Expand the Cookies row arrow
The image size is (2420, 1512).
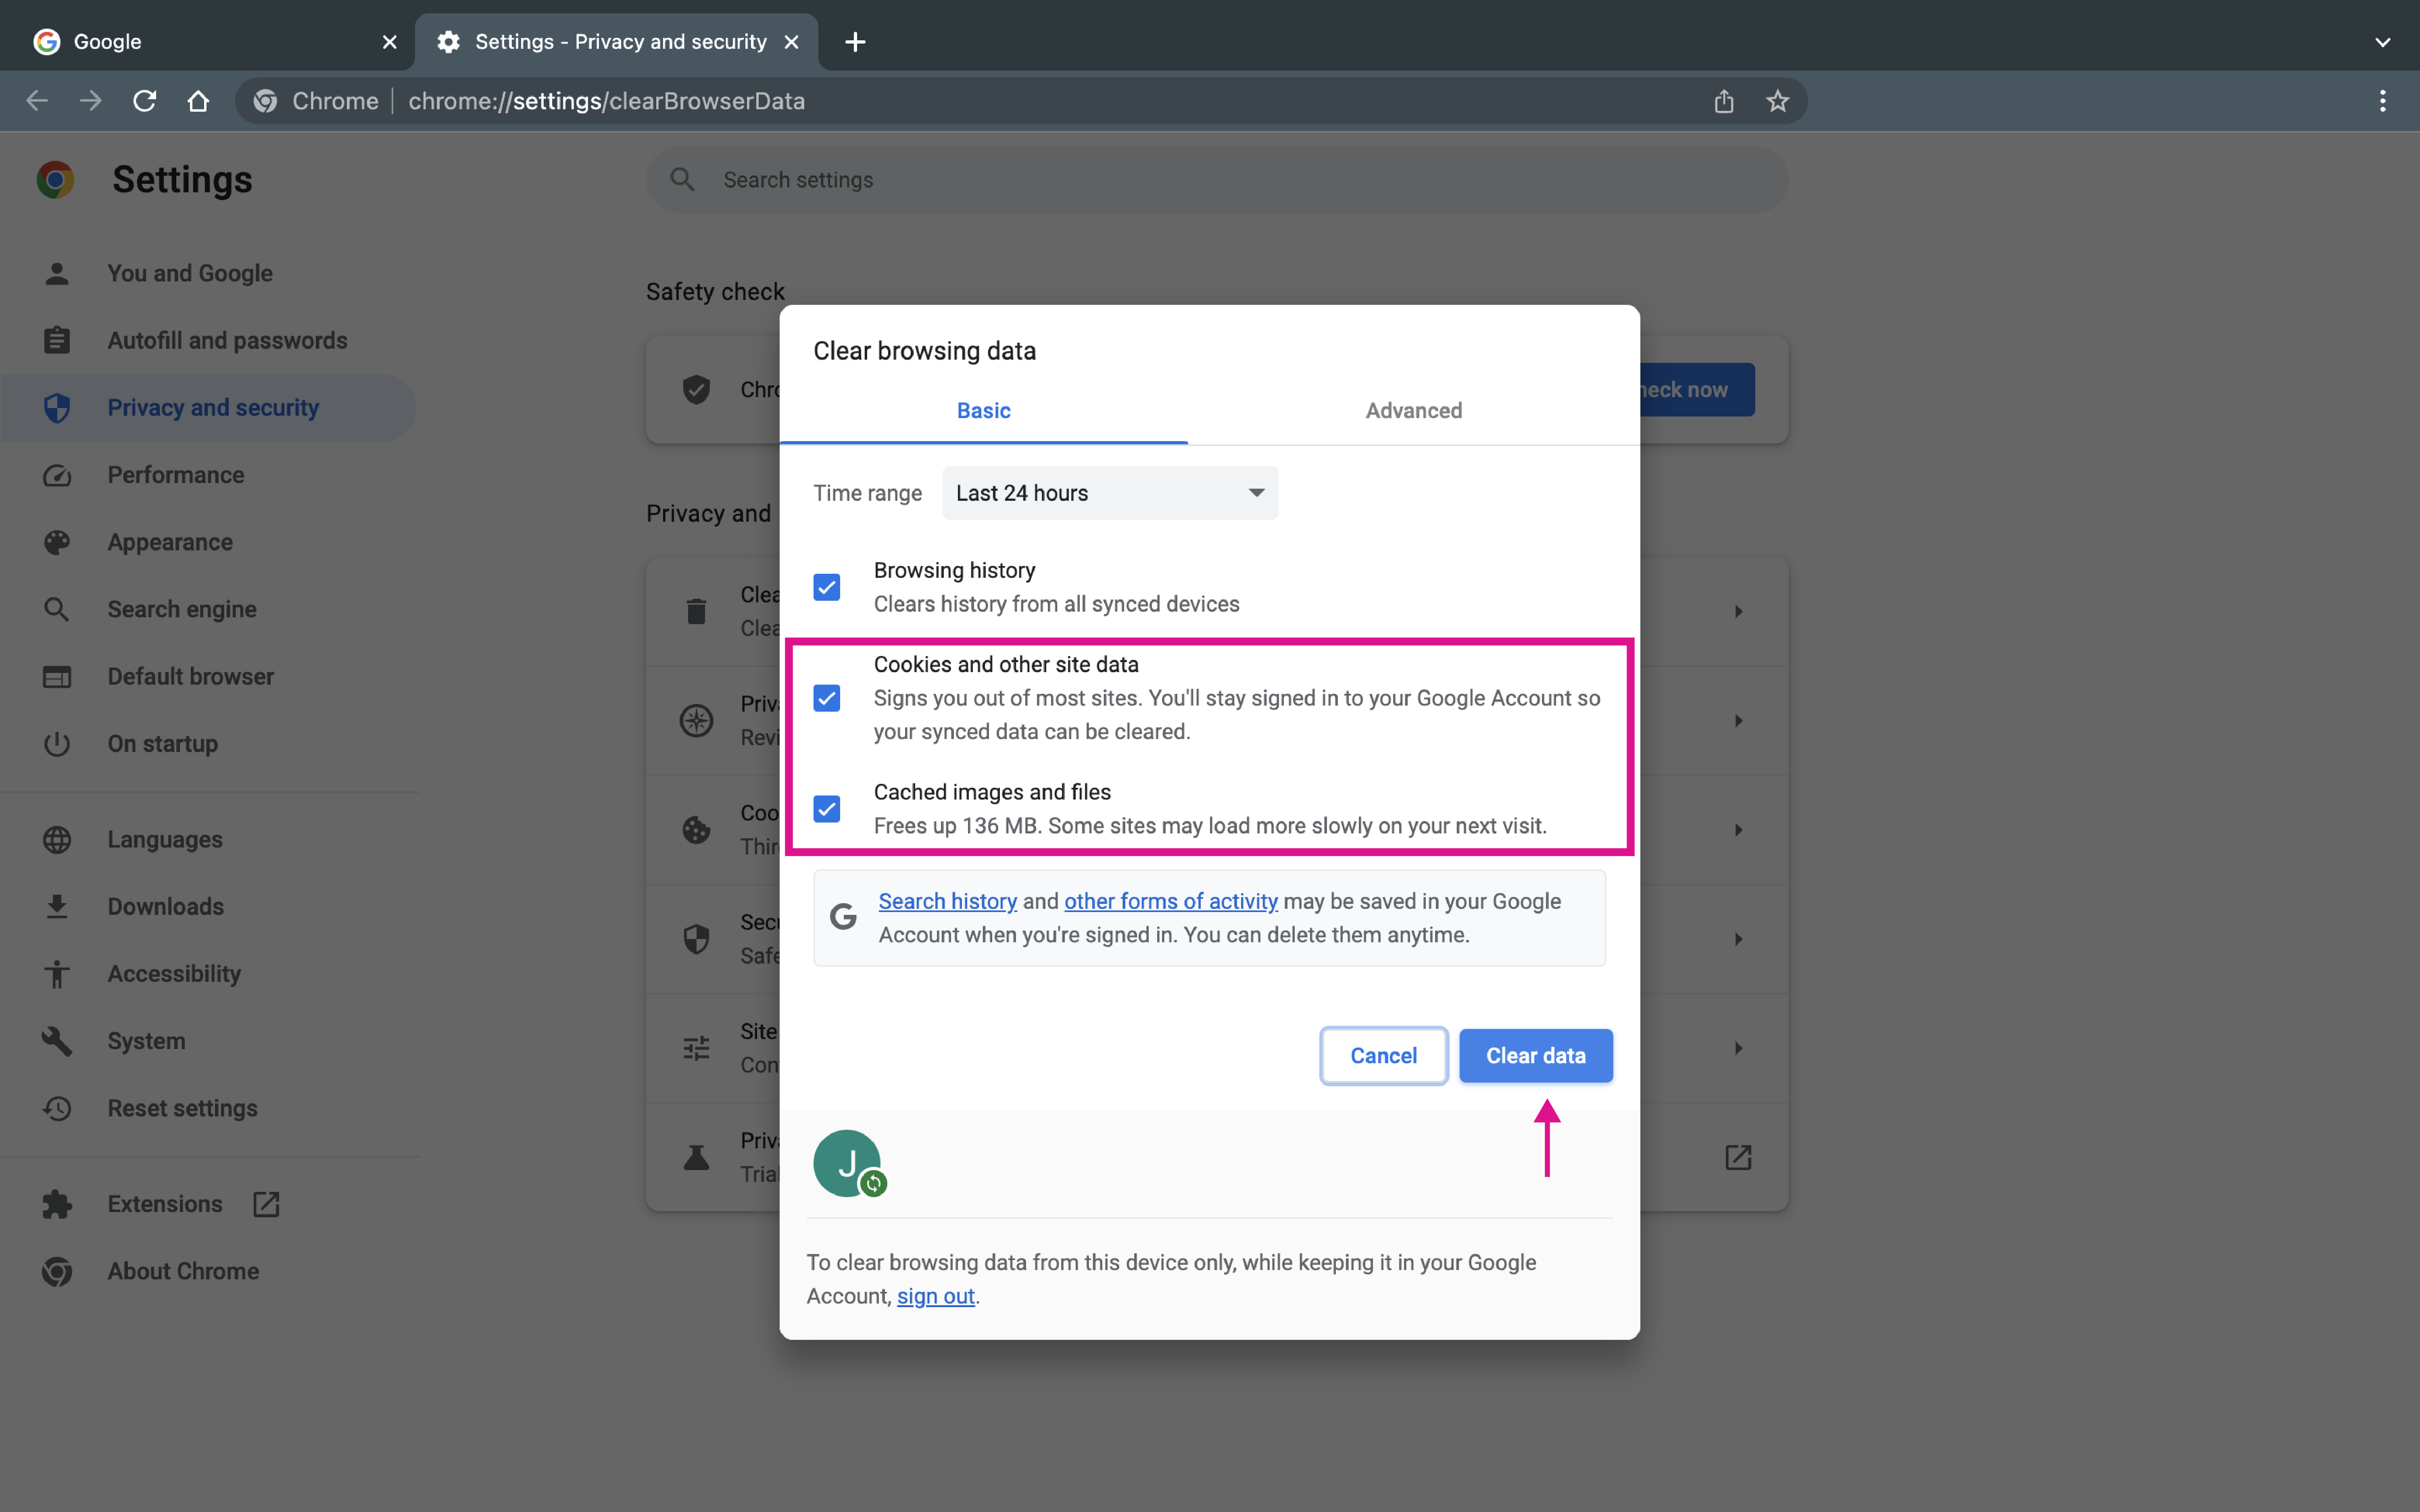pyautogui.click(x=1738, y=830)
